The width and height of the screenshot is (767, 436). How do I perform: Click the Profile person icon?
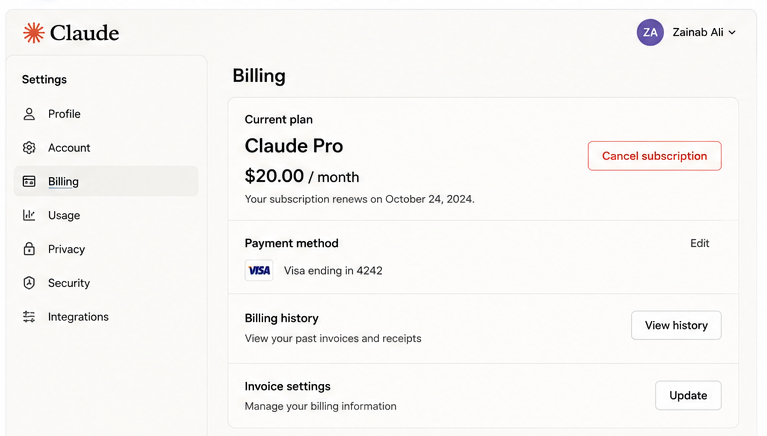(29, 114)
